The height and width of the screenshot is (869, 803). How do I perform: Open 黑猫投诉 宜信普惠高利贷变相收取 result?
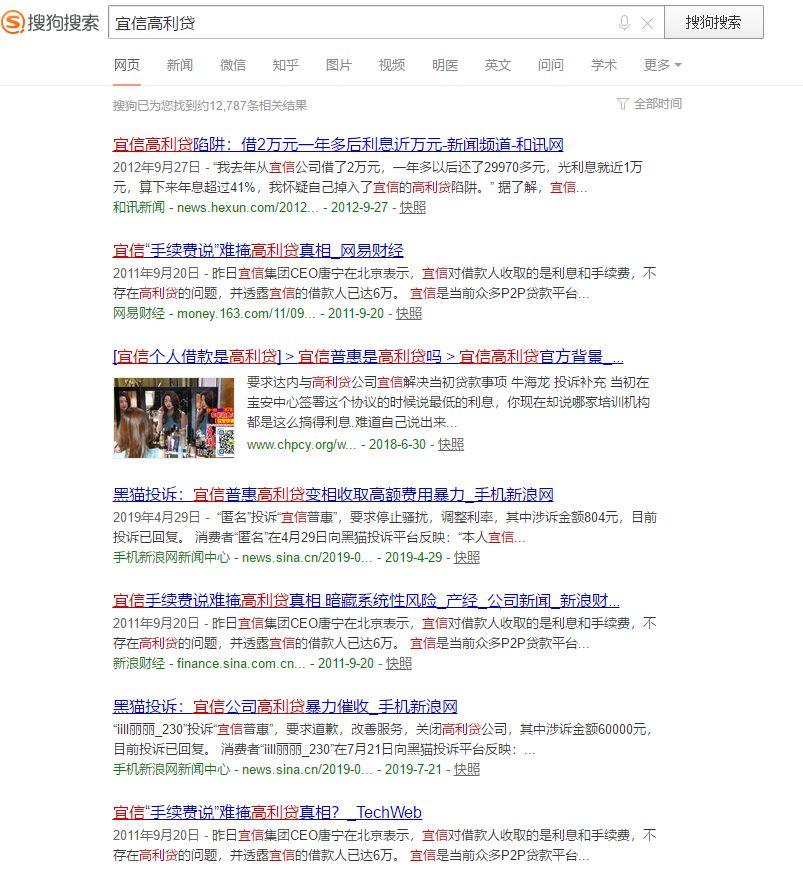pyautogui.click(x=333, y=494)
